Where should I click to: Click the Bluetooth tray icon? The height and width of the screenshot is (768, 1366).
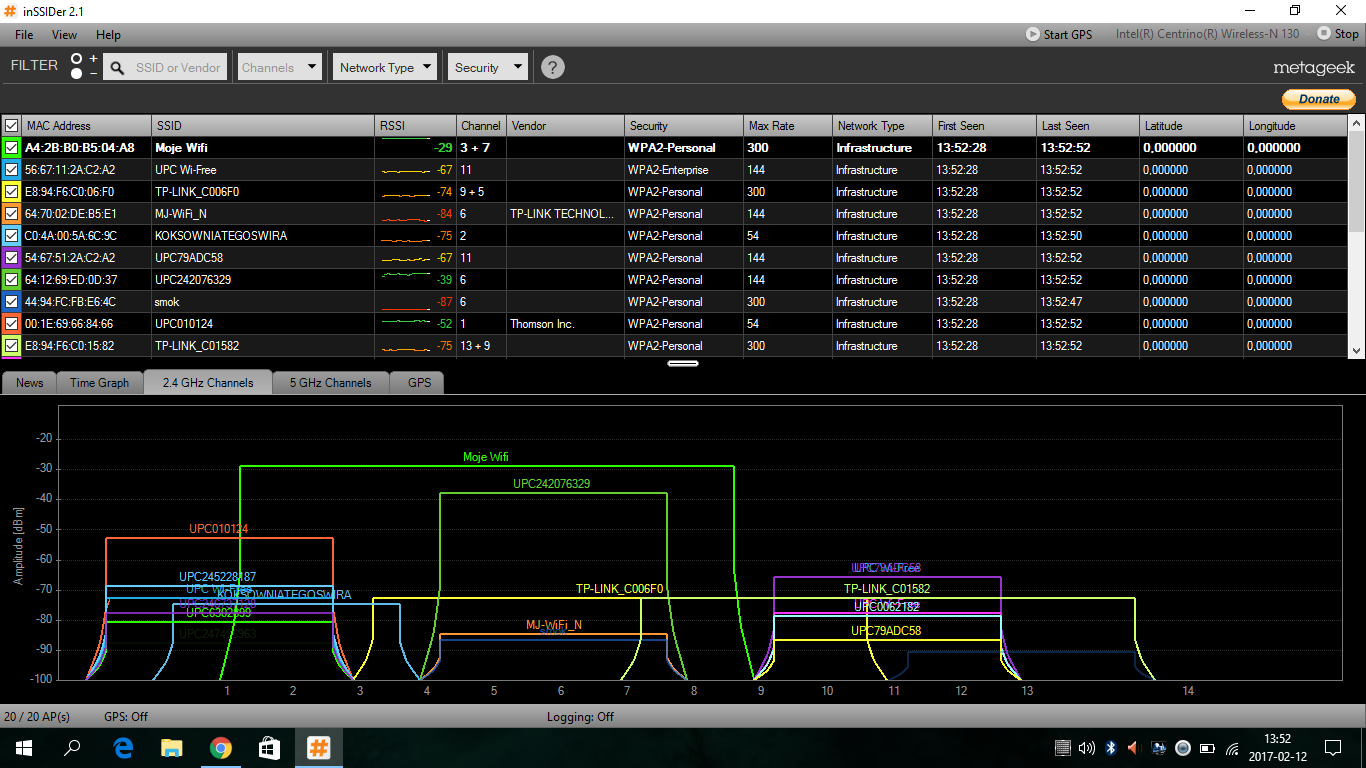click(1111, 748)
